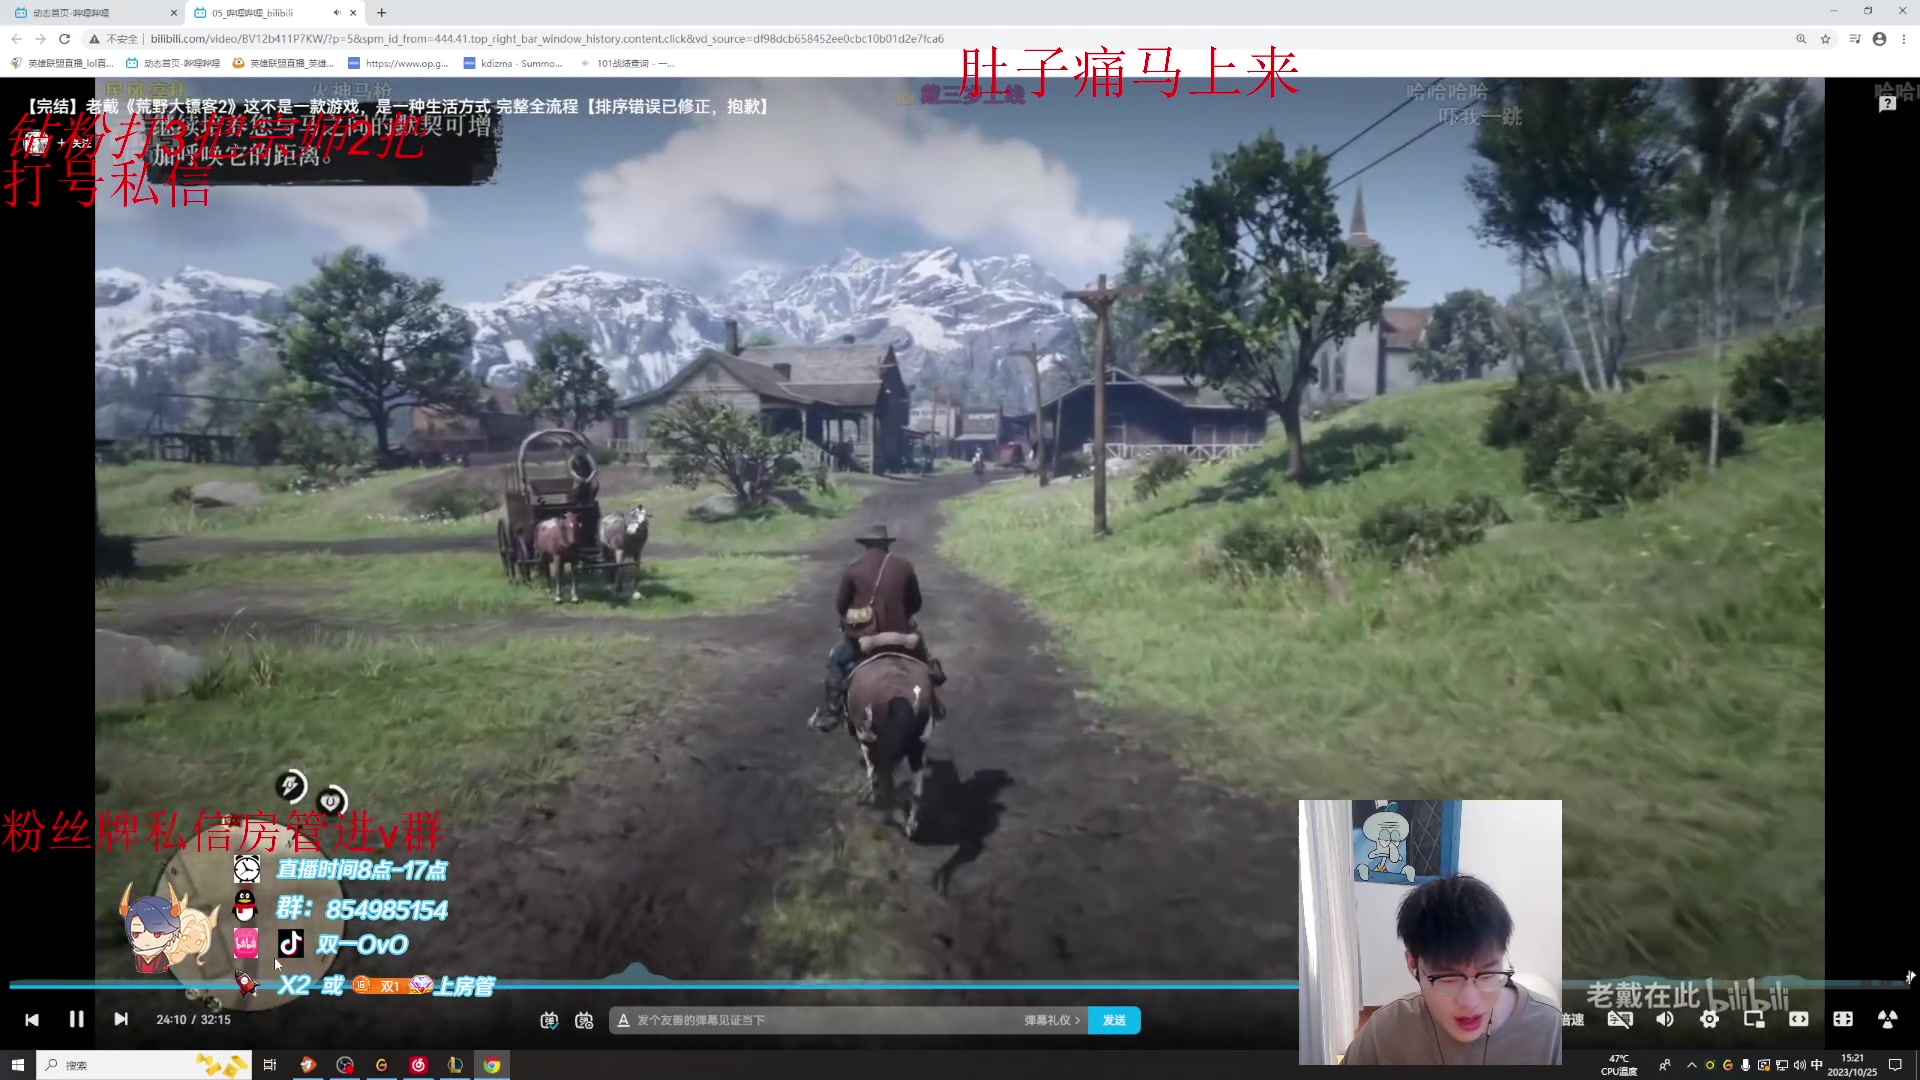Enter full screen mode
This screenshot has width=1920, height=1080.
[1887, 1019]
